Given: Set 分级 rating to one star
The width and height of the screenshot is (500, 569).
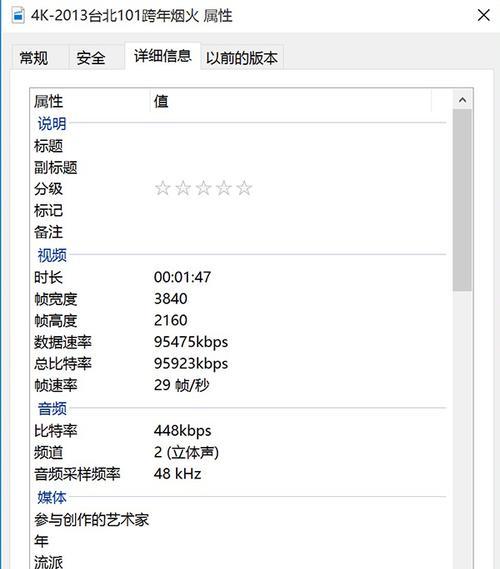Looking at the screenshot, I should [x=163, y=188].
